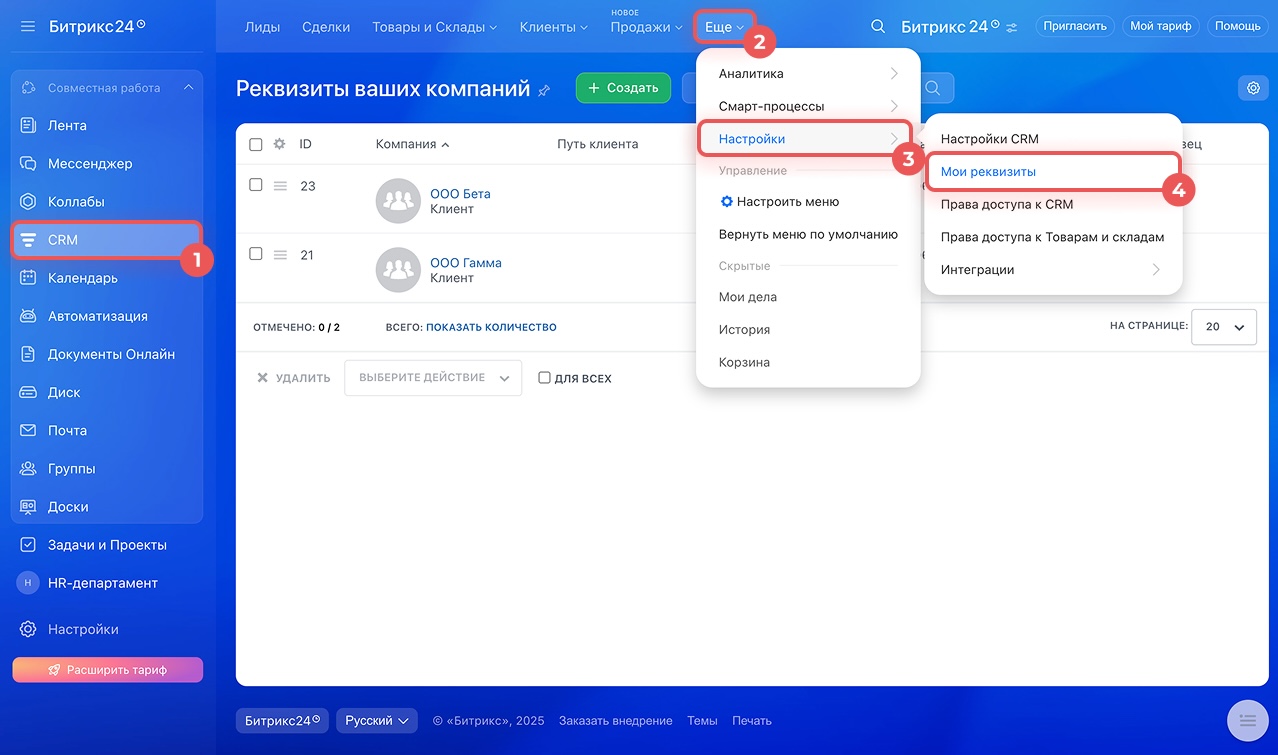This screenshot has width=1278, height=755.
Task: Open the Еще dropdown in top menu
Action: tap(724, 27)
